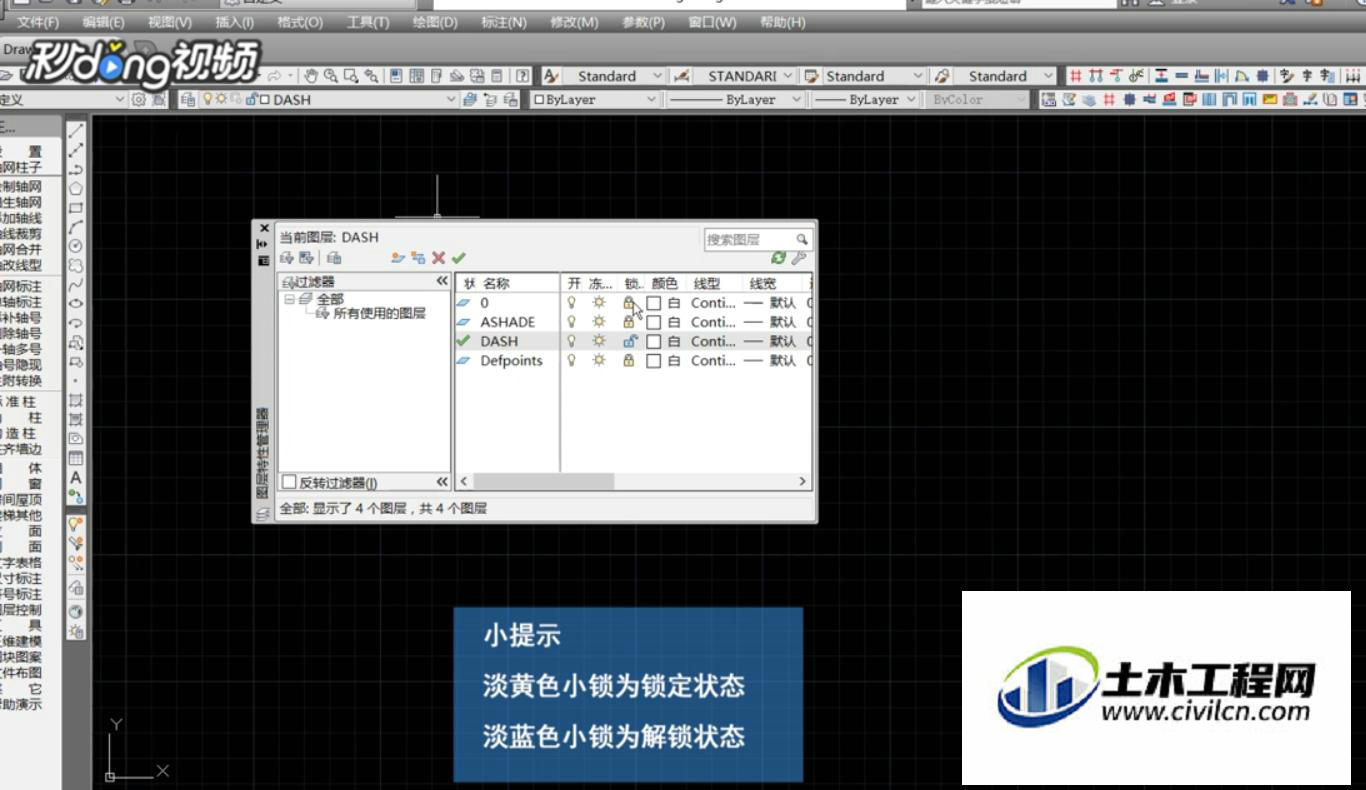Open the 格式(O) menu
This screenshot has width=1366, height=790.
pos(300,22)
